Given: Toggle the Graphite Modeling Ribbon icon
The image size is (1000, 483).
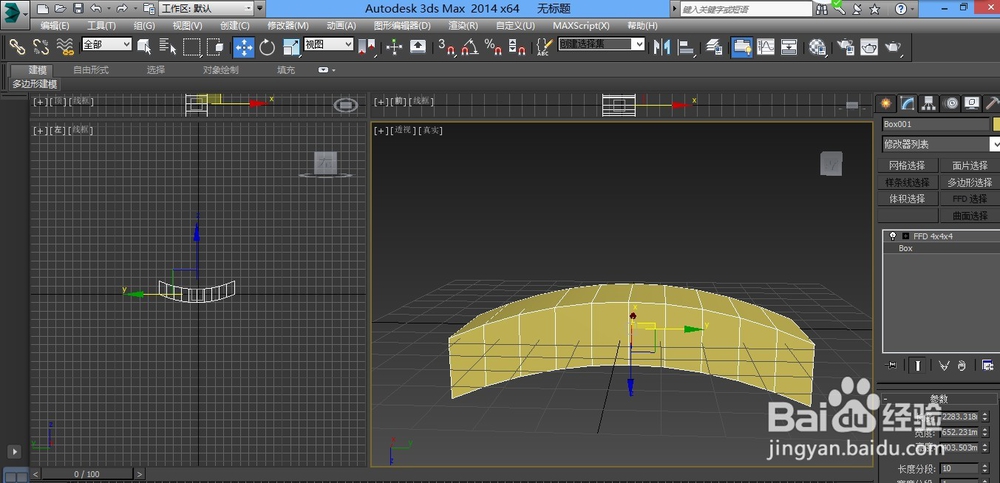Looking at the screenshot, I should (x=741, y=47).
